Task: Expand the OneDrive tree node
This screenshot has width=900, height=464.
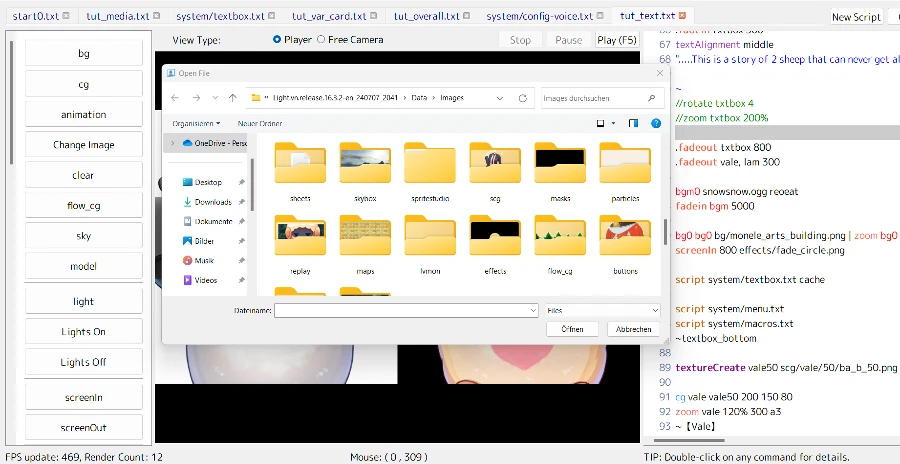Action: pyautogui.click(x=172, y=143)
